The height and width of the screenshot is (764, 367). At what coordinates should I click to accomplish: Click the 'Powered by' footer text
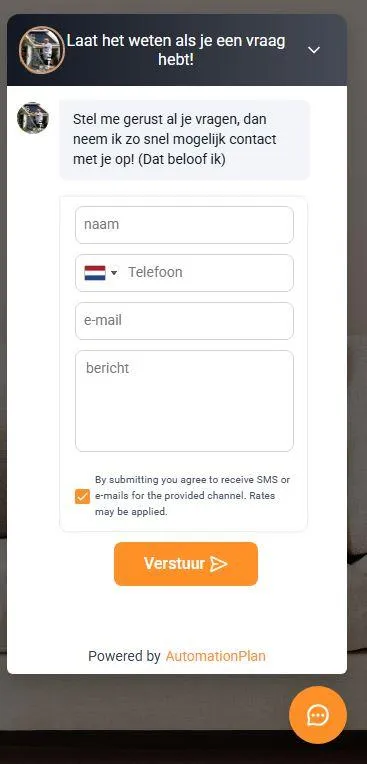(x=124, y=656)
